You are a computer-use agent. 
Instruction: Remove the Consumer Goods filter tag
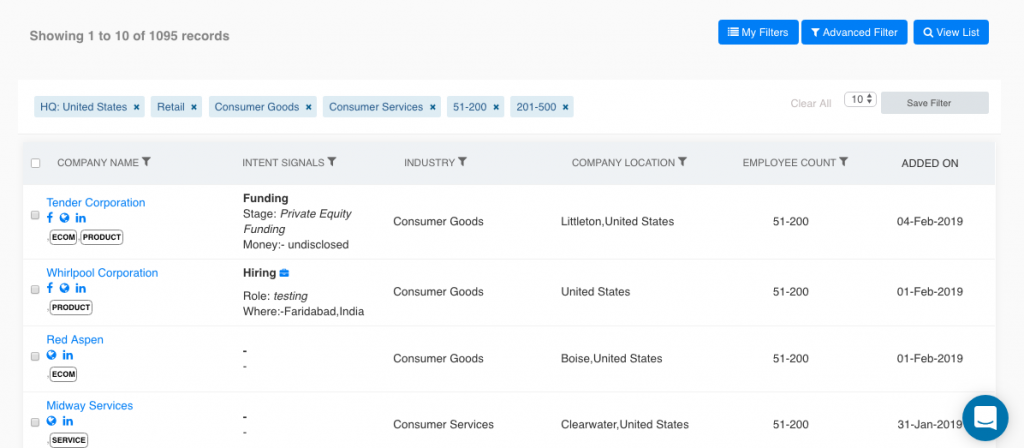308,107
